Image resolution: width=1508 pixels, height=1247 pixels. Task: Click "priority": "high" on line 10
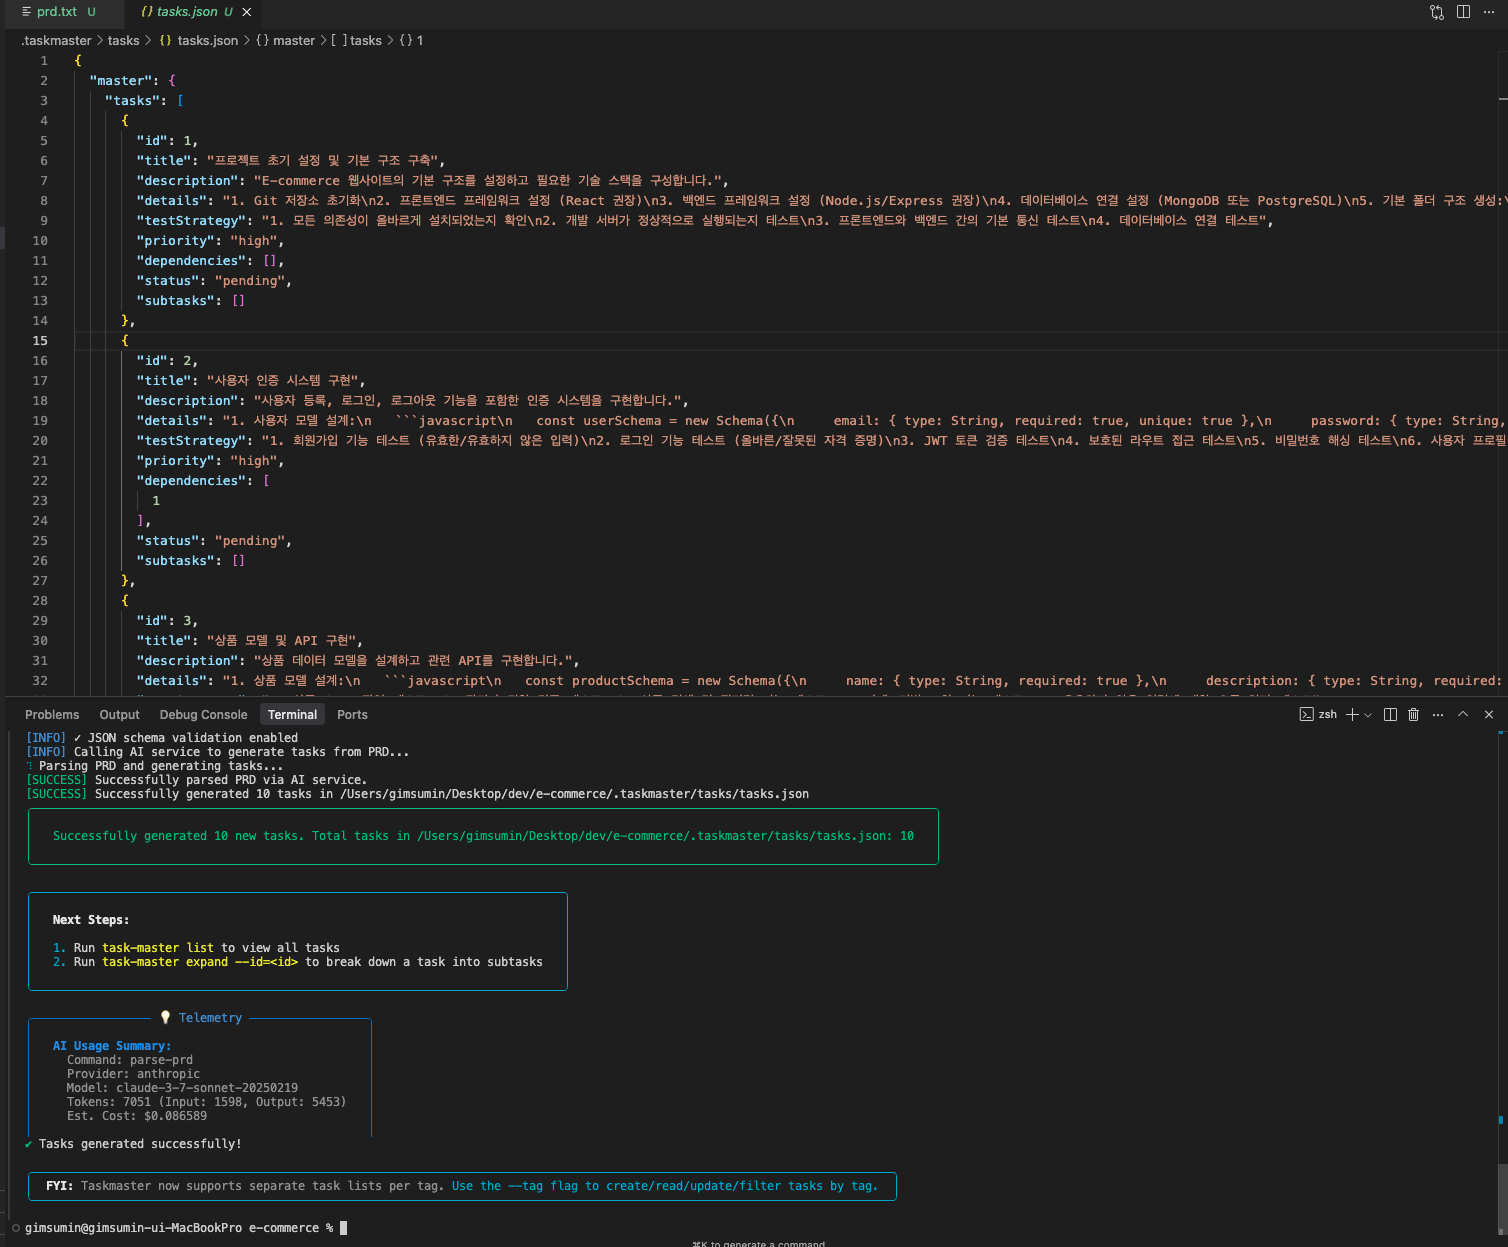tap(210, 240)
